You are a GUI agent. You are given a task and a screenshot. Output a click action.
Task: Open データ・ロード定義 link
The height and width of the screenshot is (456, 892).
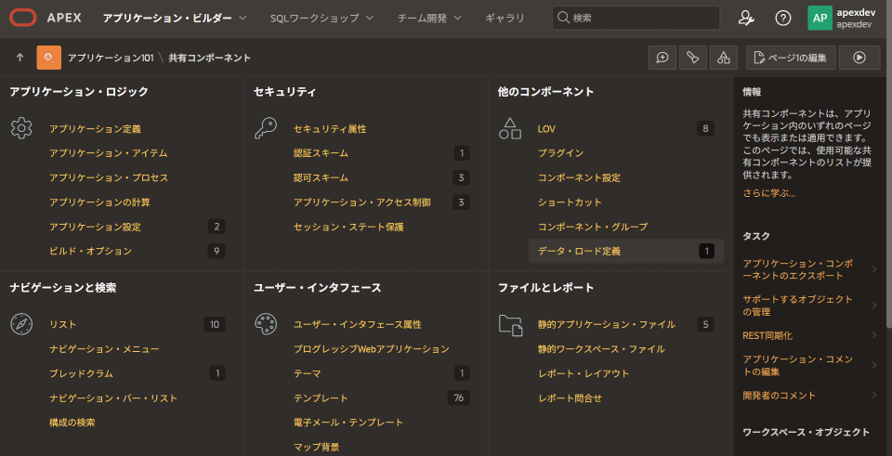[x=579, y=251]
